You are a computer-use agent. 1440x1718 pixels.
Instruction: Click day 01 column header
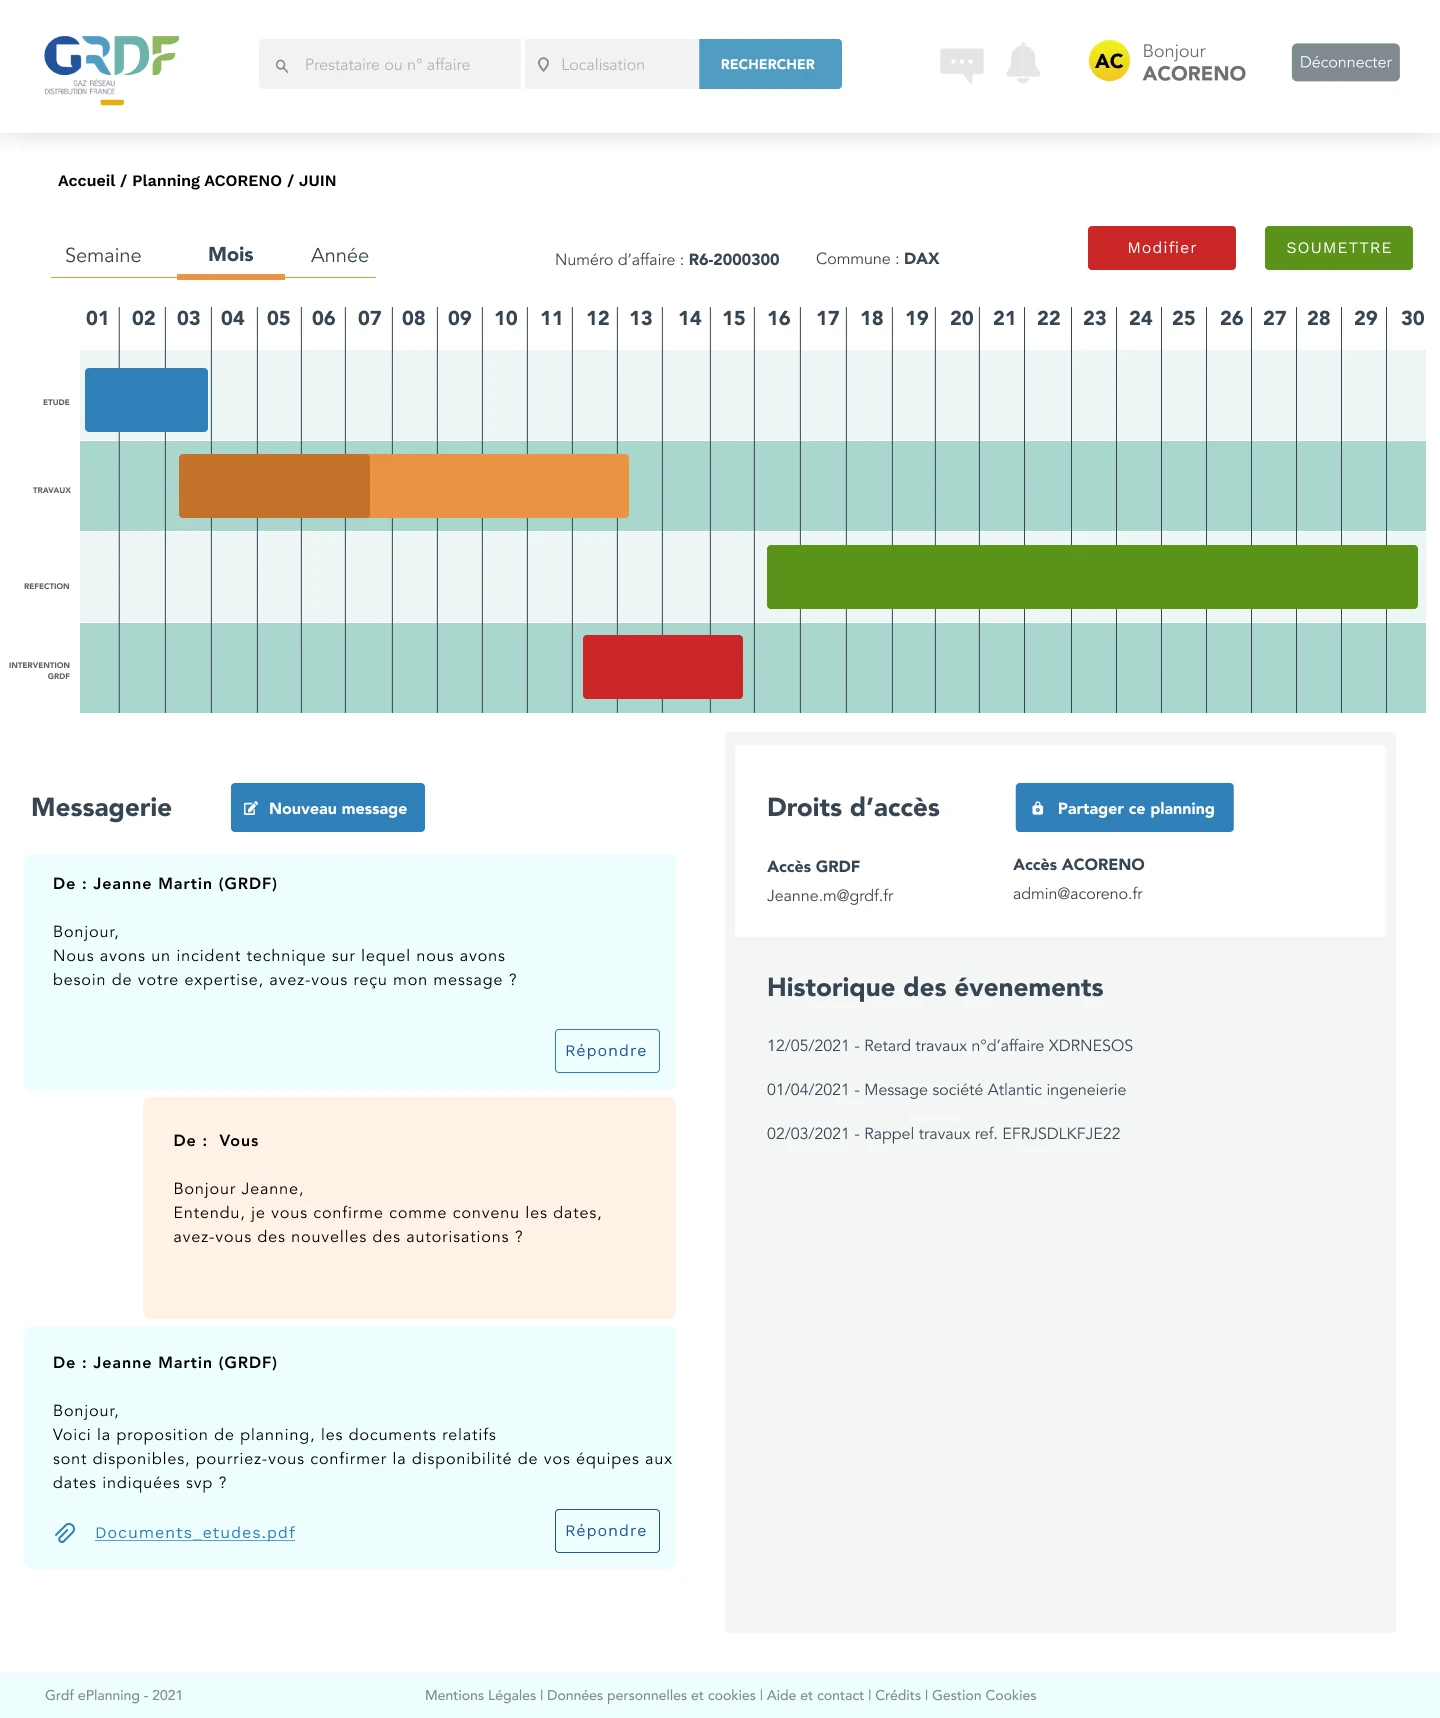(97, 318)
